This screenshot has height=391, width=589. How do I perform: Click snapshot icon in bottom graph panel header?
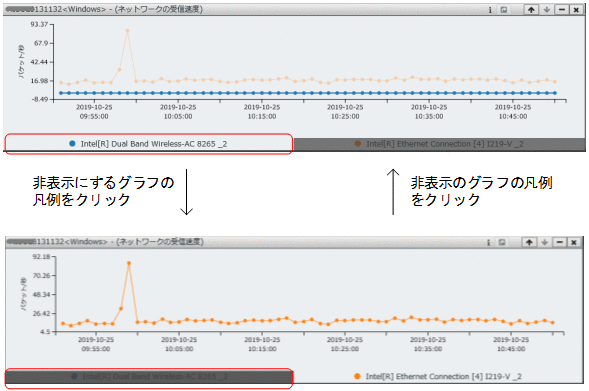click(502, 242)
